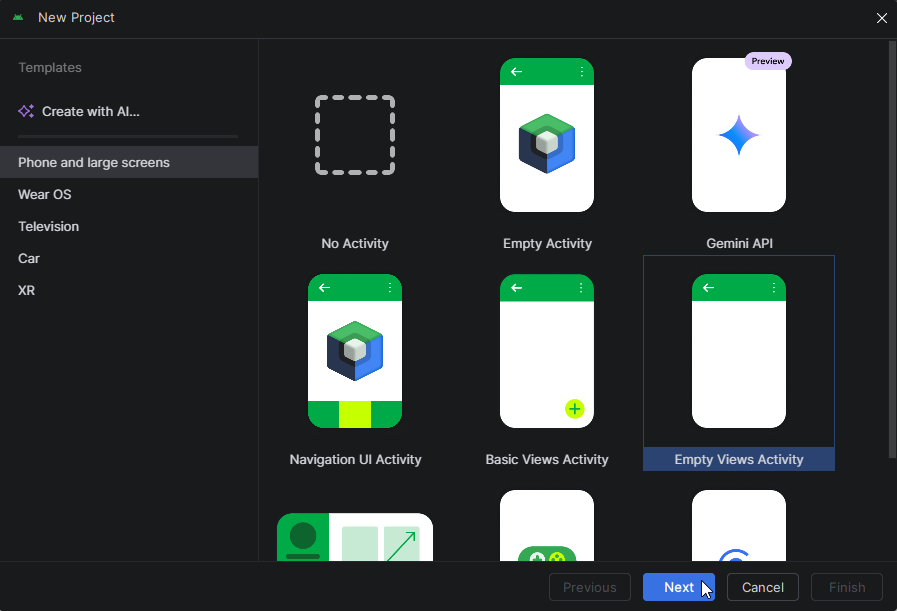Click the Preview badge on Gemini API

[x=768, y=61]
